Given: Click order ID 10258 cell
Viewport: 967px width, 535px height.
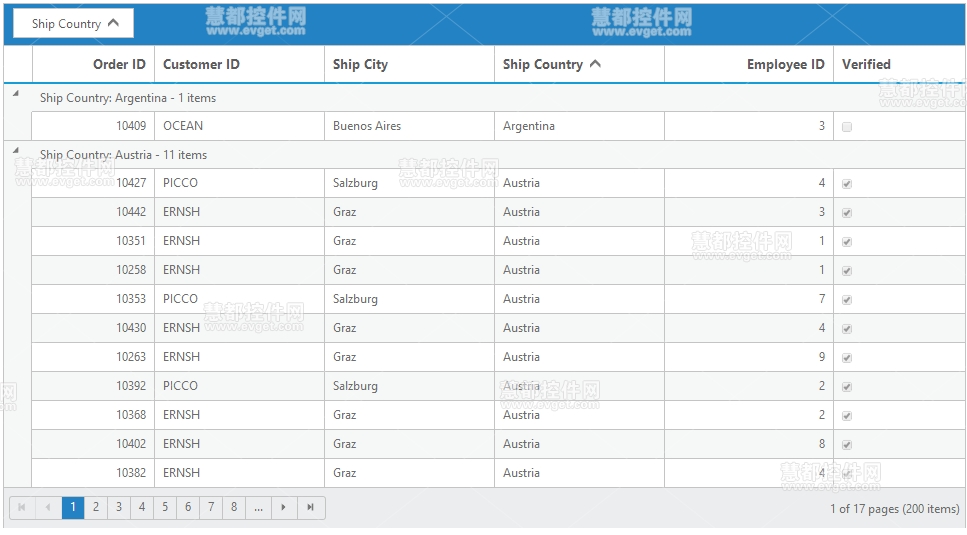Looking at the screenshot, I should pyautogui.click(x=93, y=270).
